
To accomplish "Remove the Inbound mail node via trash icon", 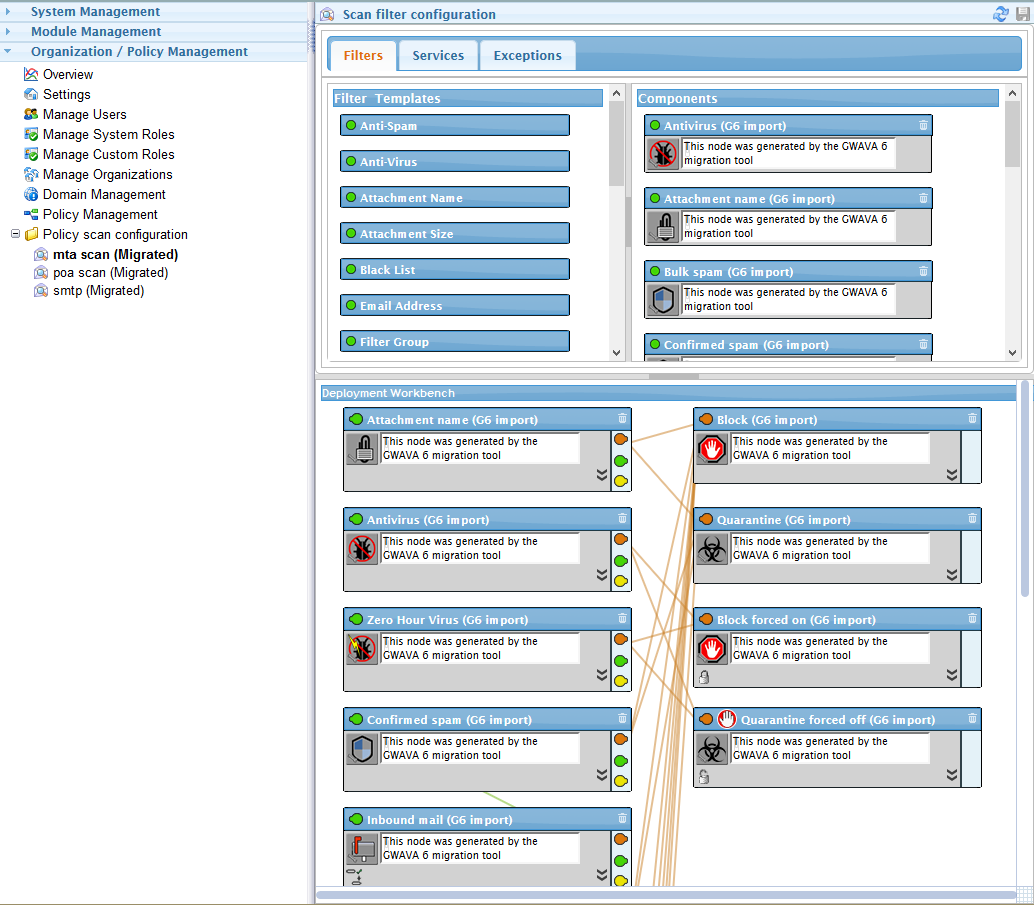I will click(x=623, y=819).
